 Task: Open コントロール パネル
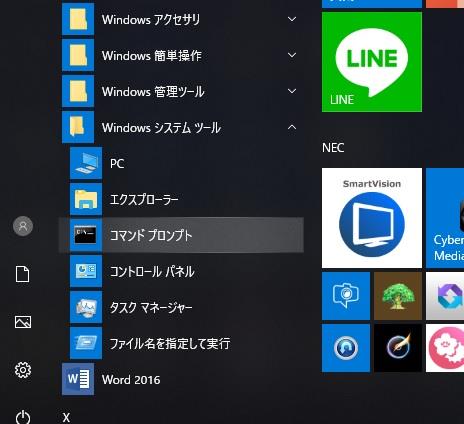(x=181, y=271)
